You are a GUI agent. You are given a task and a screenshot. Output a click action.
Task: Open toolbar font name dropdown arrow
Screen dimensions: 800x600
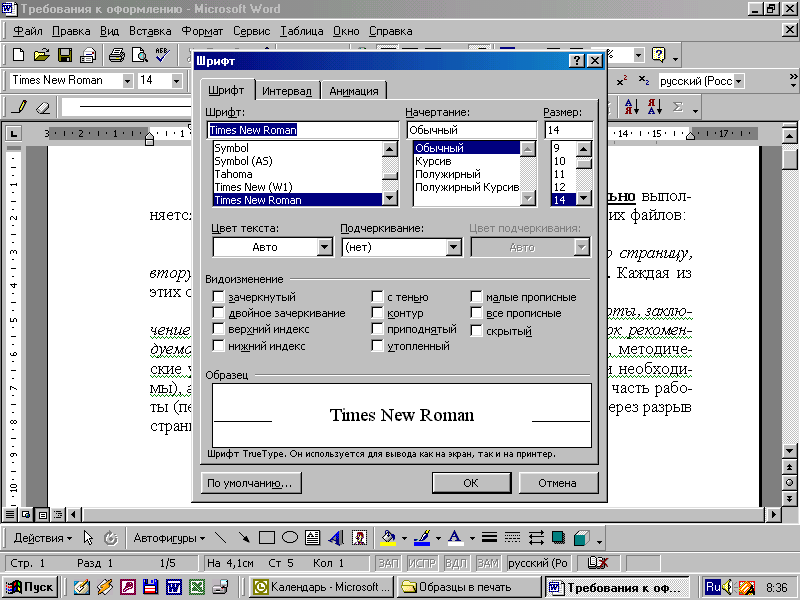tap(128, 81)
